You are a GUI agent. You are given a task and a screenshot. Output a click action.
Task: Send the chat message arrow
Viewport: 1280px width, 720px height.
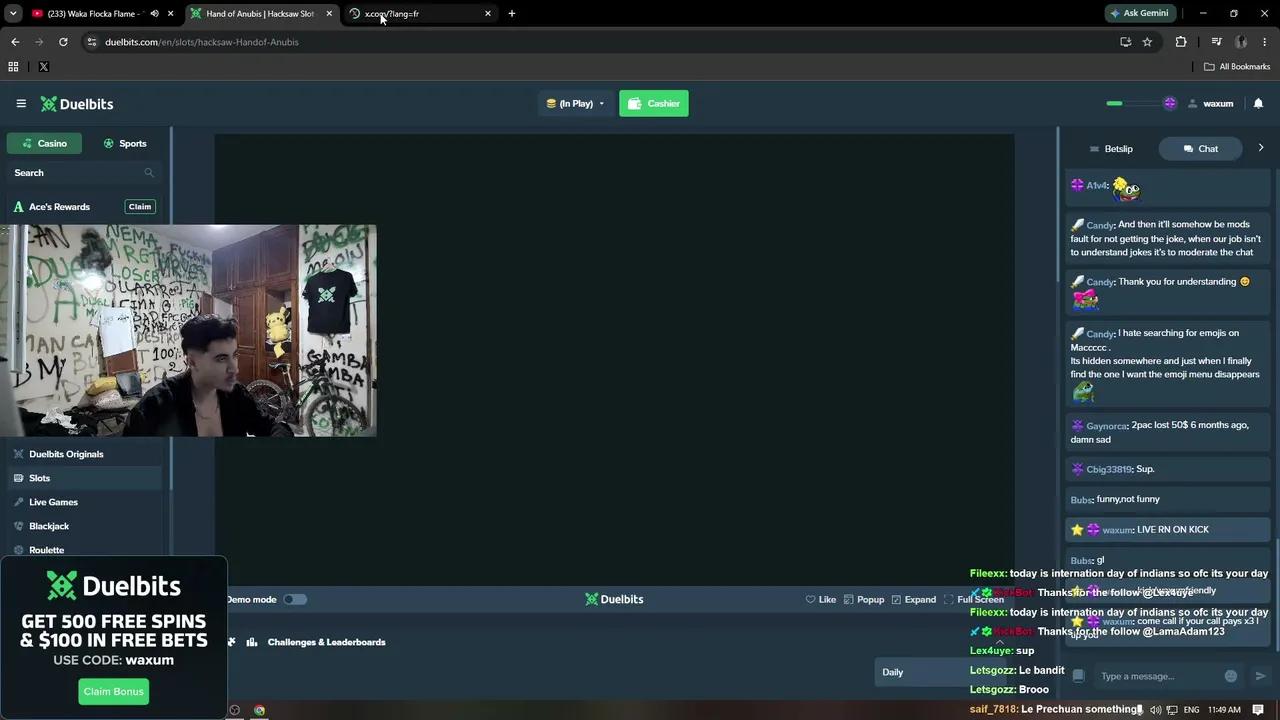pyautogui.click(x=1260, y=676)
